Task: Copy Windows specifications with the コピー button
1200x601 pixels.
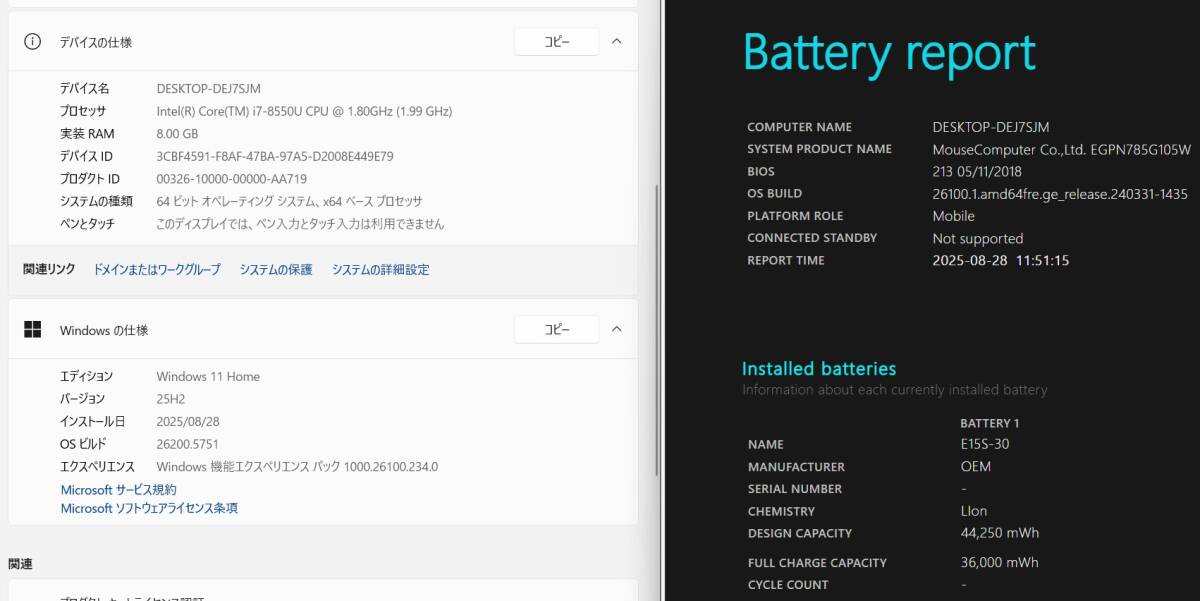Action: click(x=556, y=329)
